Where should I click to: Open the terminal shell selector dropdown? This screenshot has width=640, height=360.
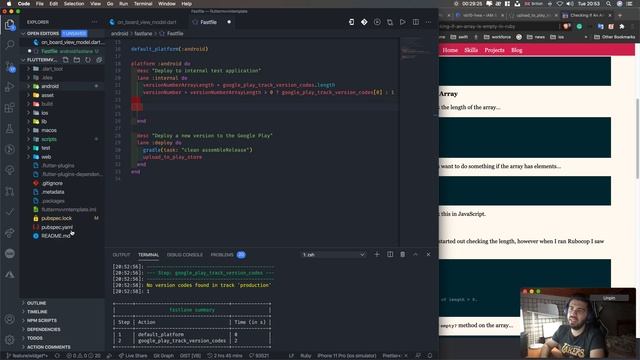point(333,255)
